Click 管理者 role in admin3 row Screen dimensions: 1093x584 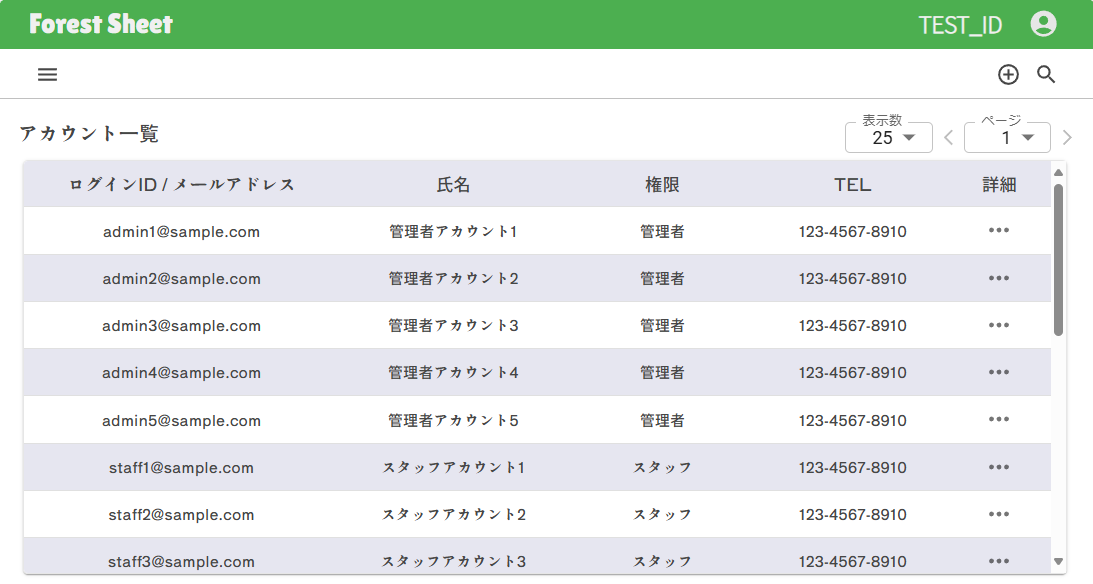[662, 325]
